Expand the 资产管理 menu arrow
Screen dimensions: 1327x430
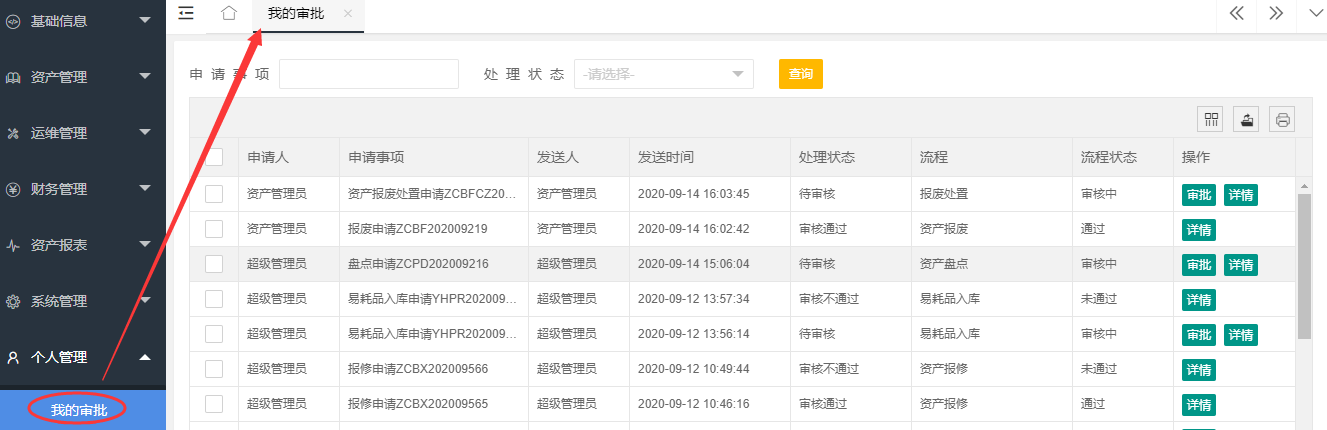[x=145, y=76]
